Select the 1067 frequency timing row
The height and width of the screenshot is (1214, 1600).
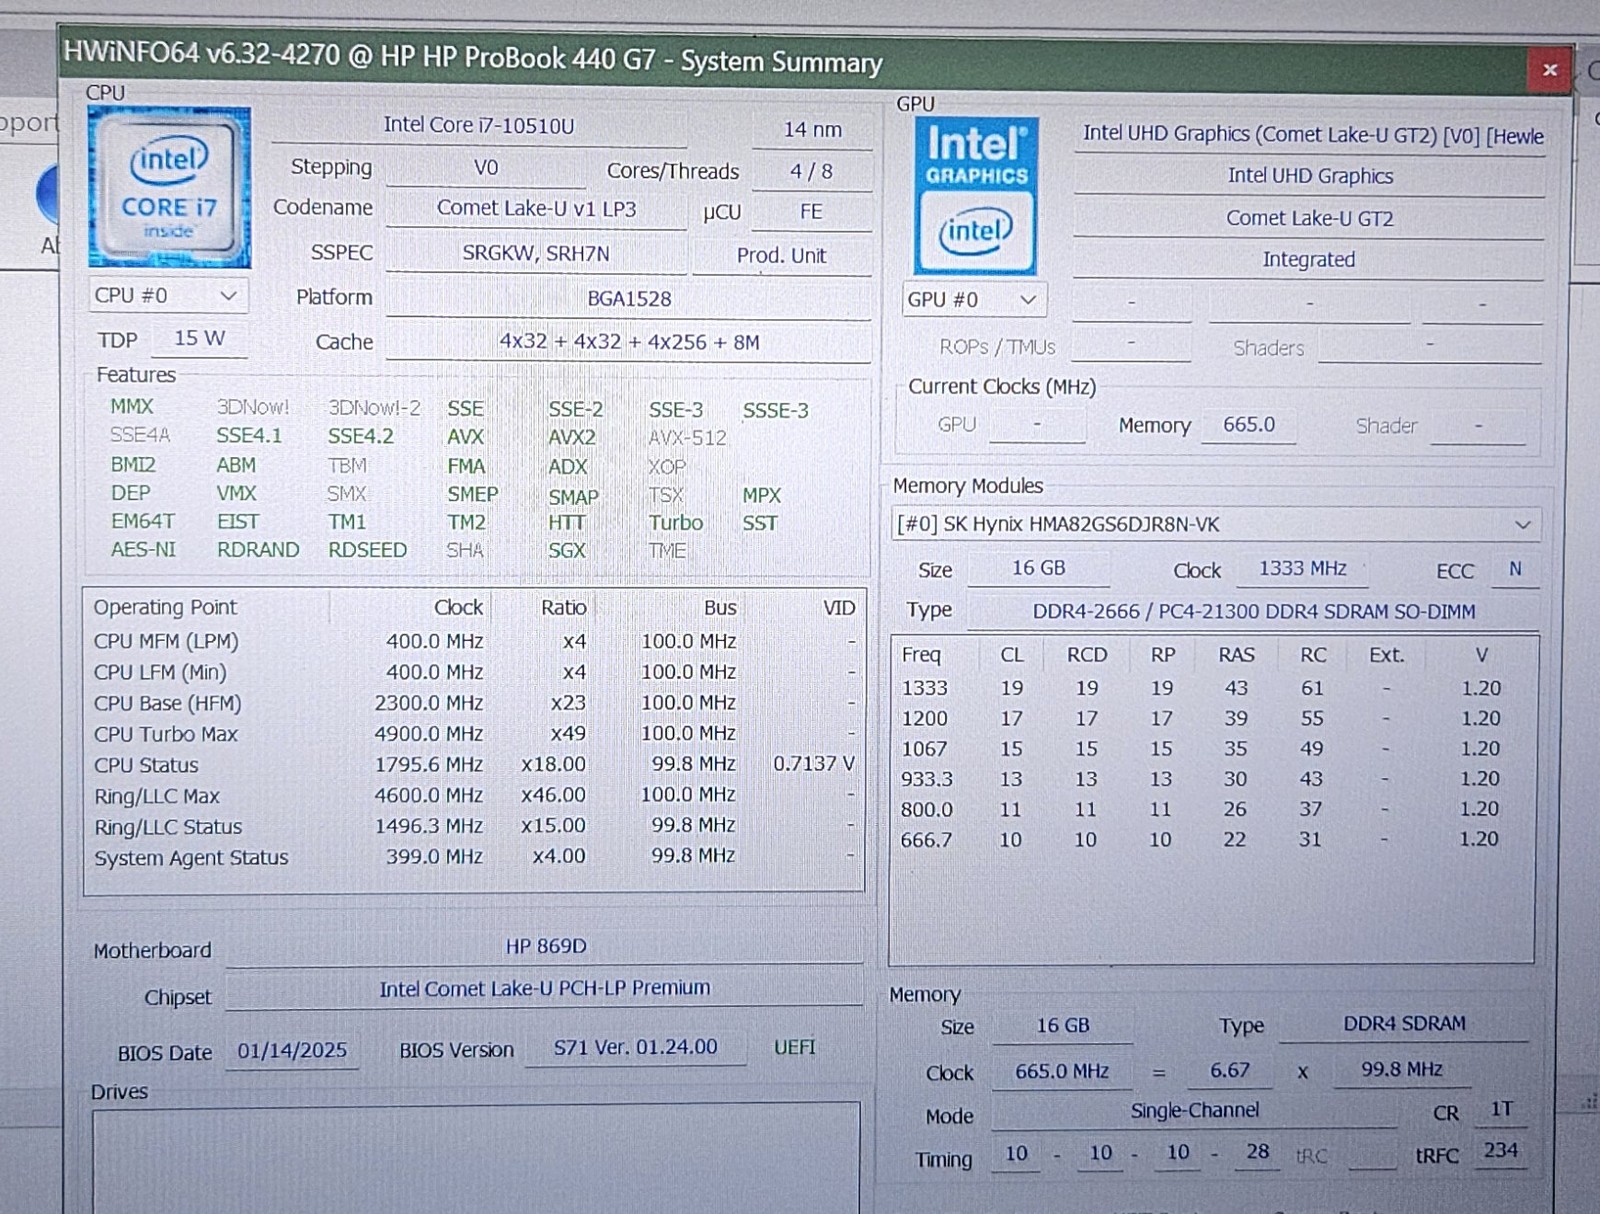(1212, 749)
